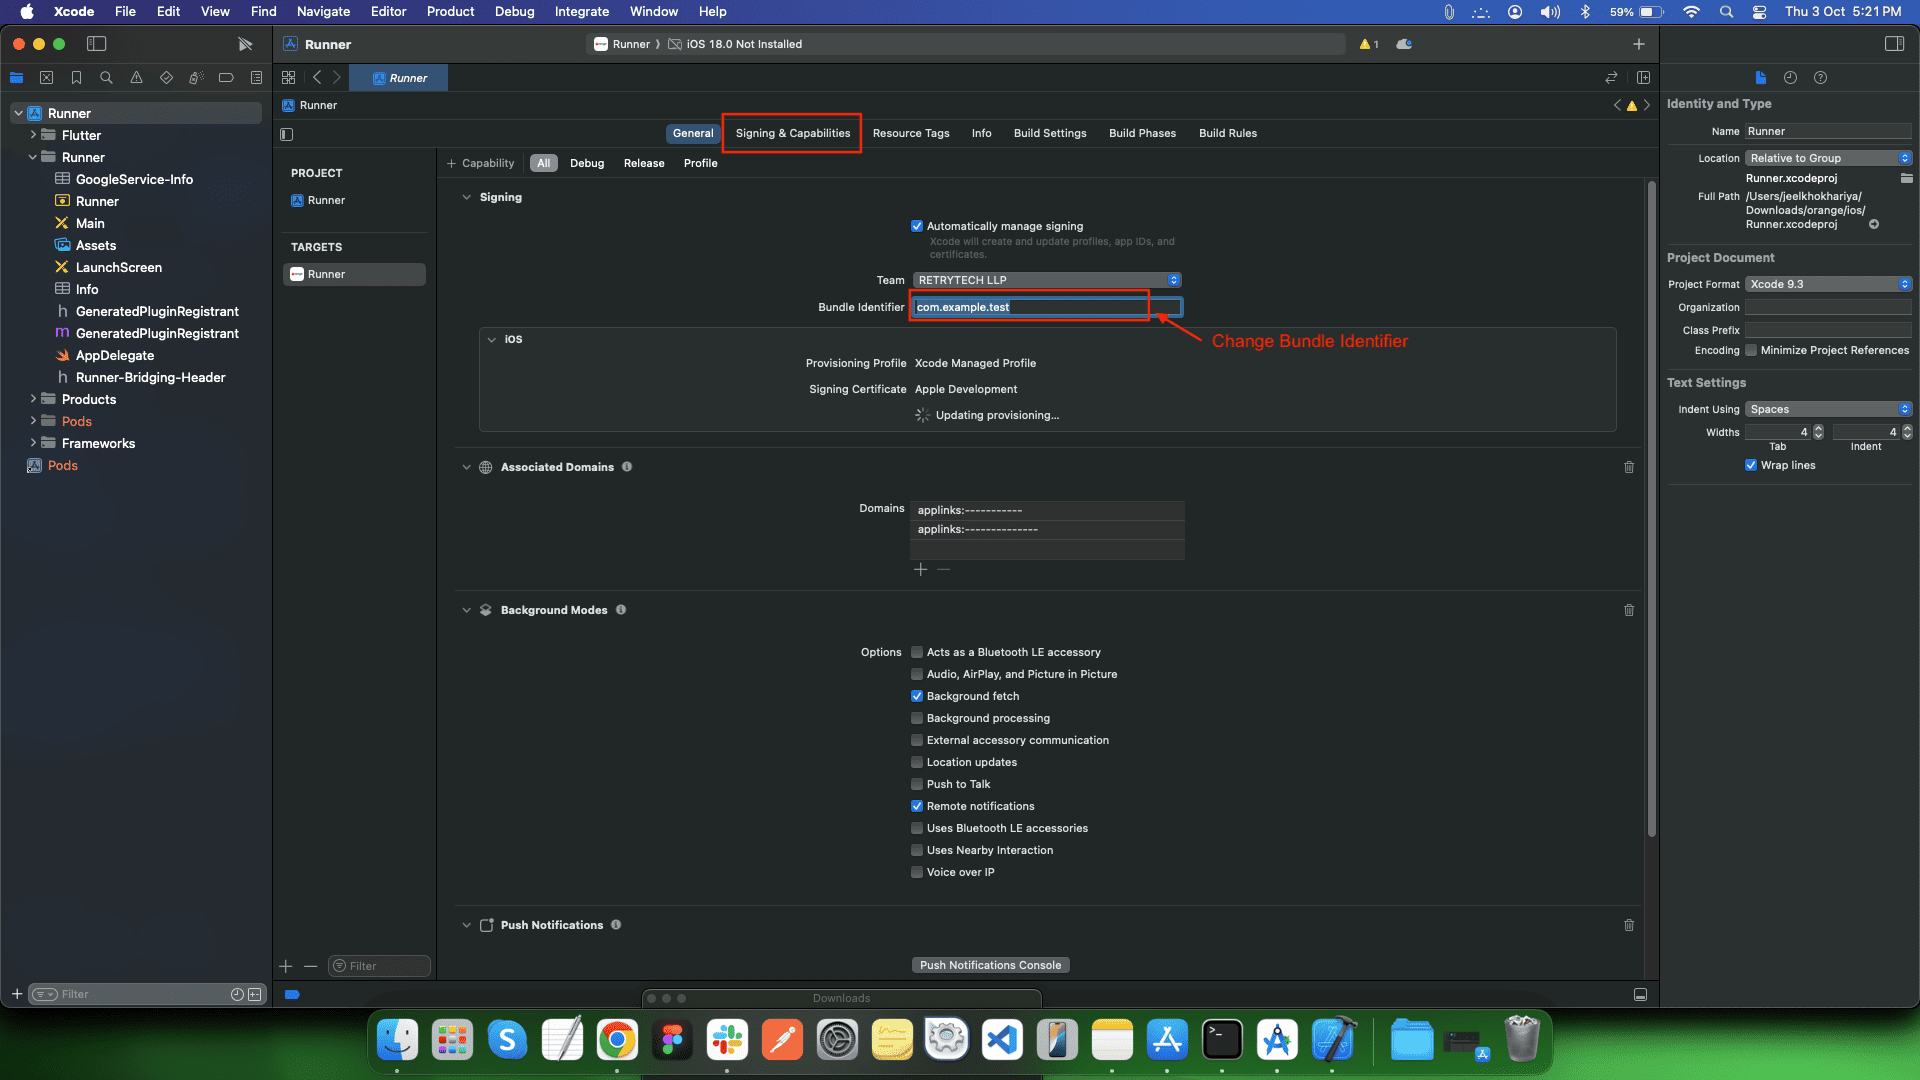Uncheck Automatically manage signing
The height and width of the screenshot is (1080, 1920).
pos(917,226)
